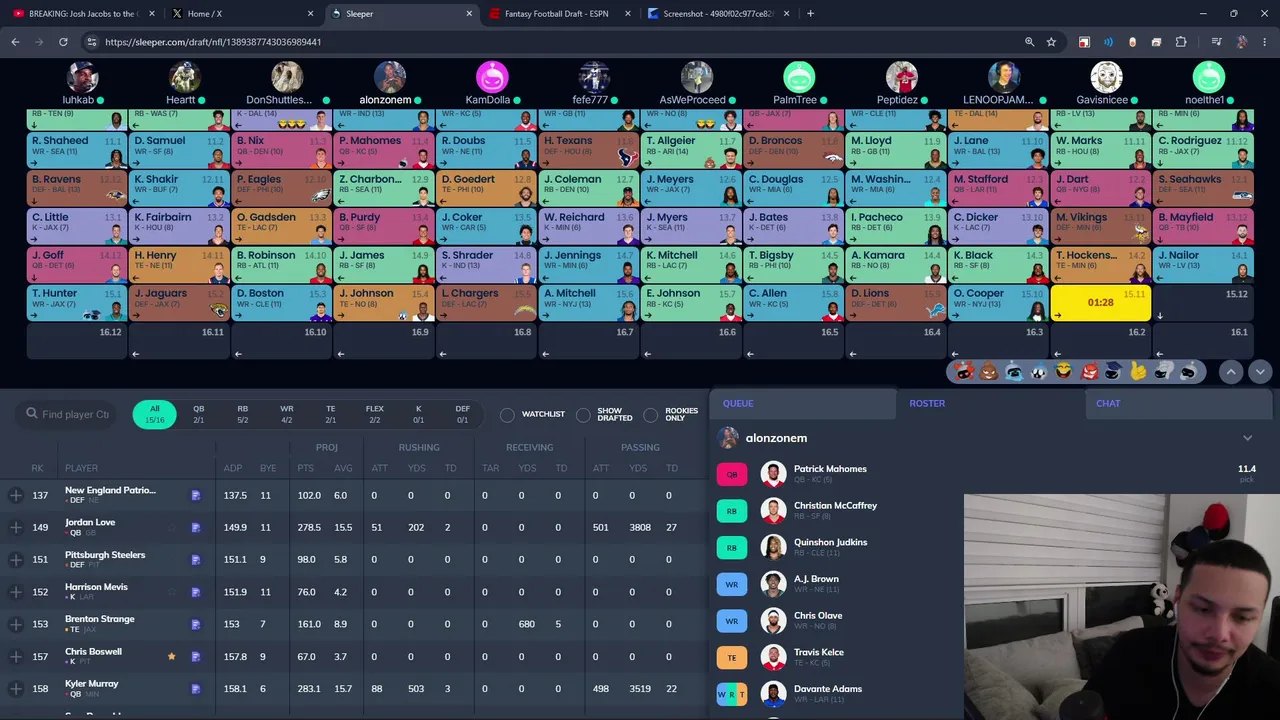Queue Pittsburgh Steelers using the plus icon
This screenshot has height=720, width=1280.
coord(15,559)
